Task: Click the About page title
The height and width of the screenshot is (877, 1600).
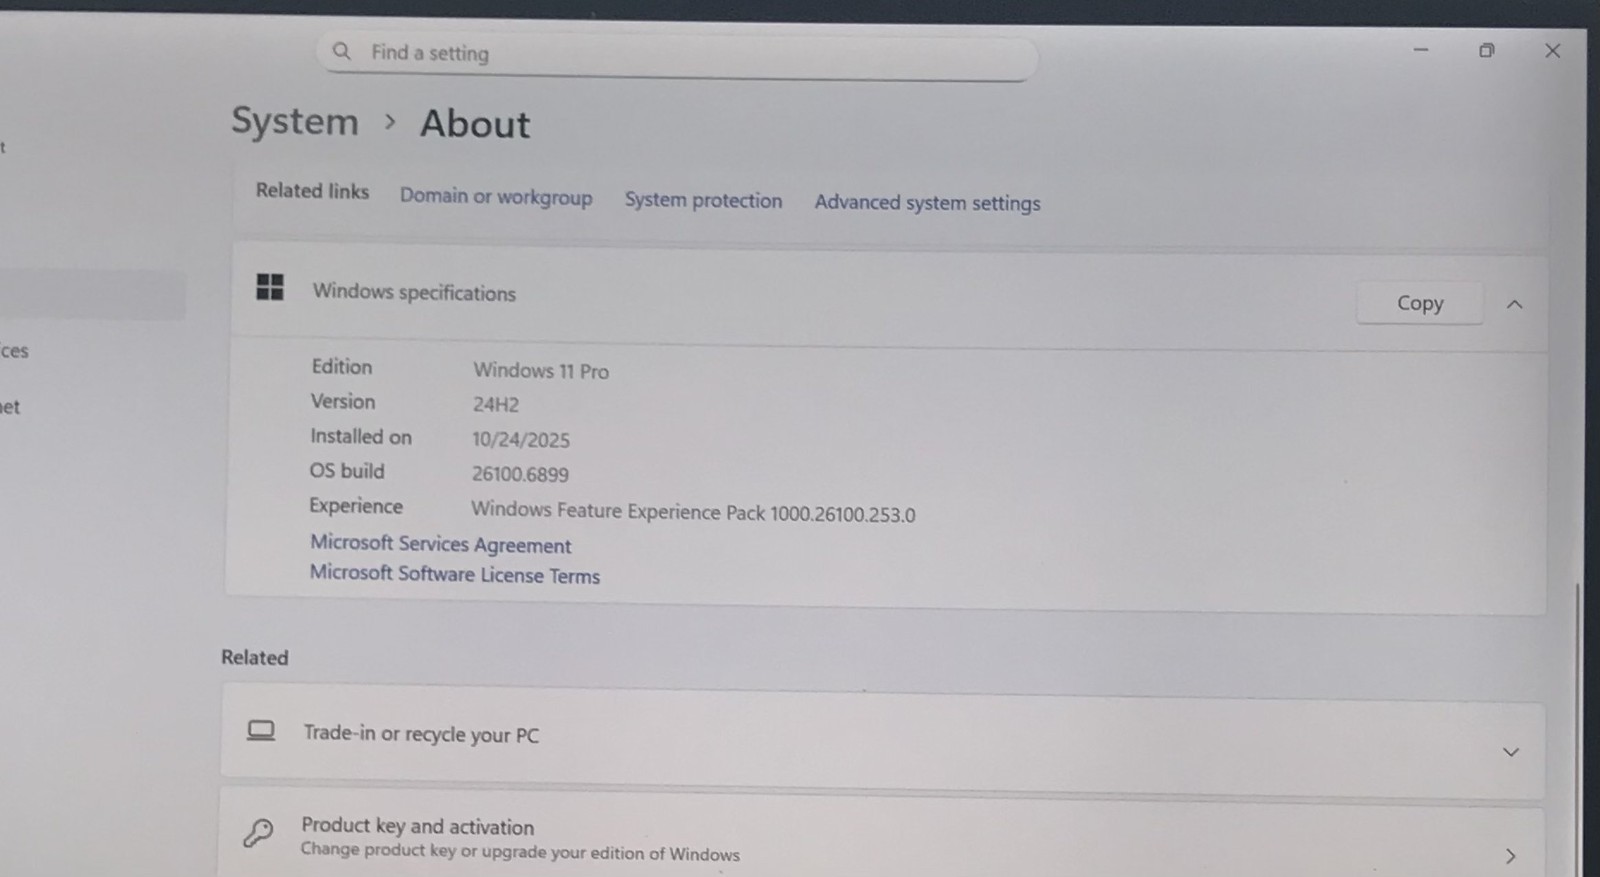Action: pos(475,124)
